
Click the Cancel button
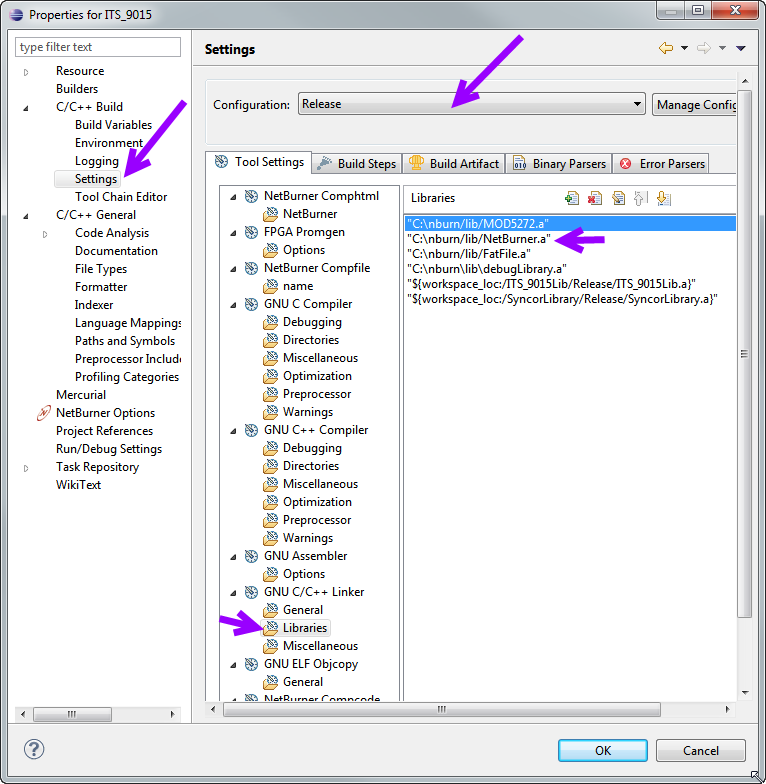[700, 750]
